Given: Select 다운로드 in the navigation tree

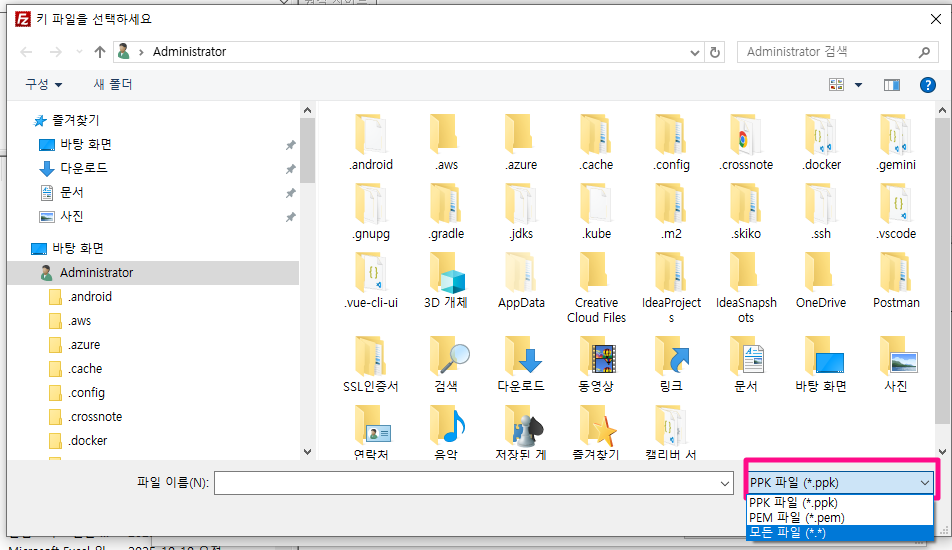Looking at the screenshot, I should (84, 168).
